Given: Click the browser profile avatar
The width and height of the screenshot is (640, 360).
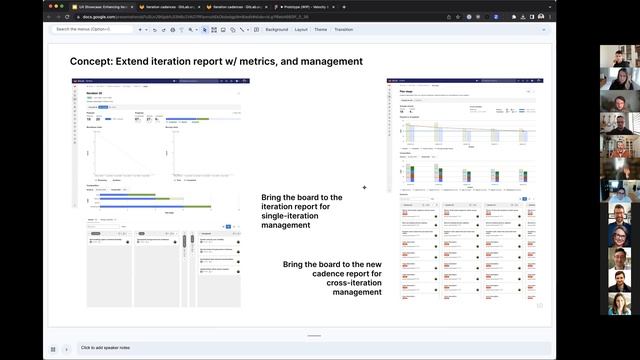Looking at the screenshot, I should [541, 17].
